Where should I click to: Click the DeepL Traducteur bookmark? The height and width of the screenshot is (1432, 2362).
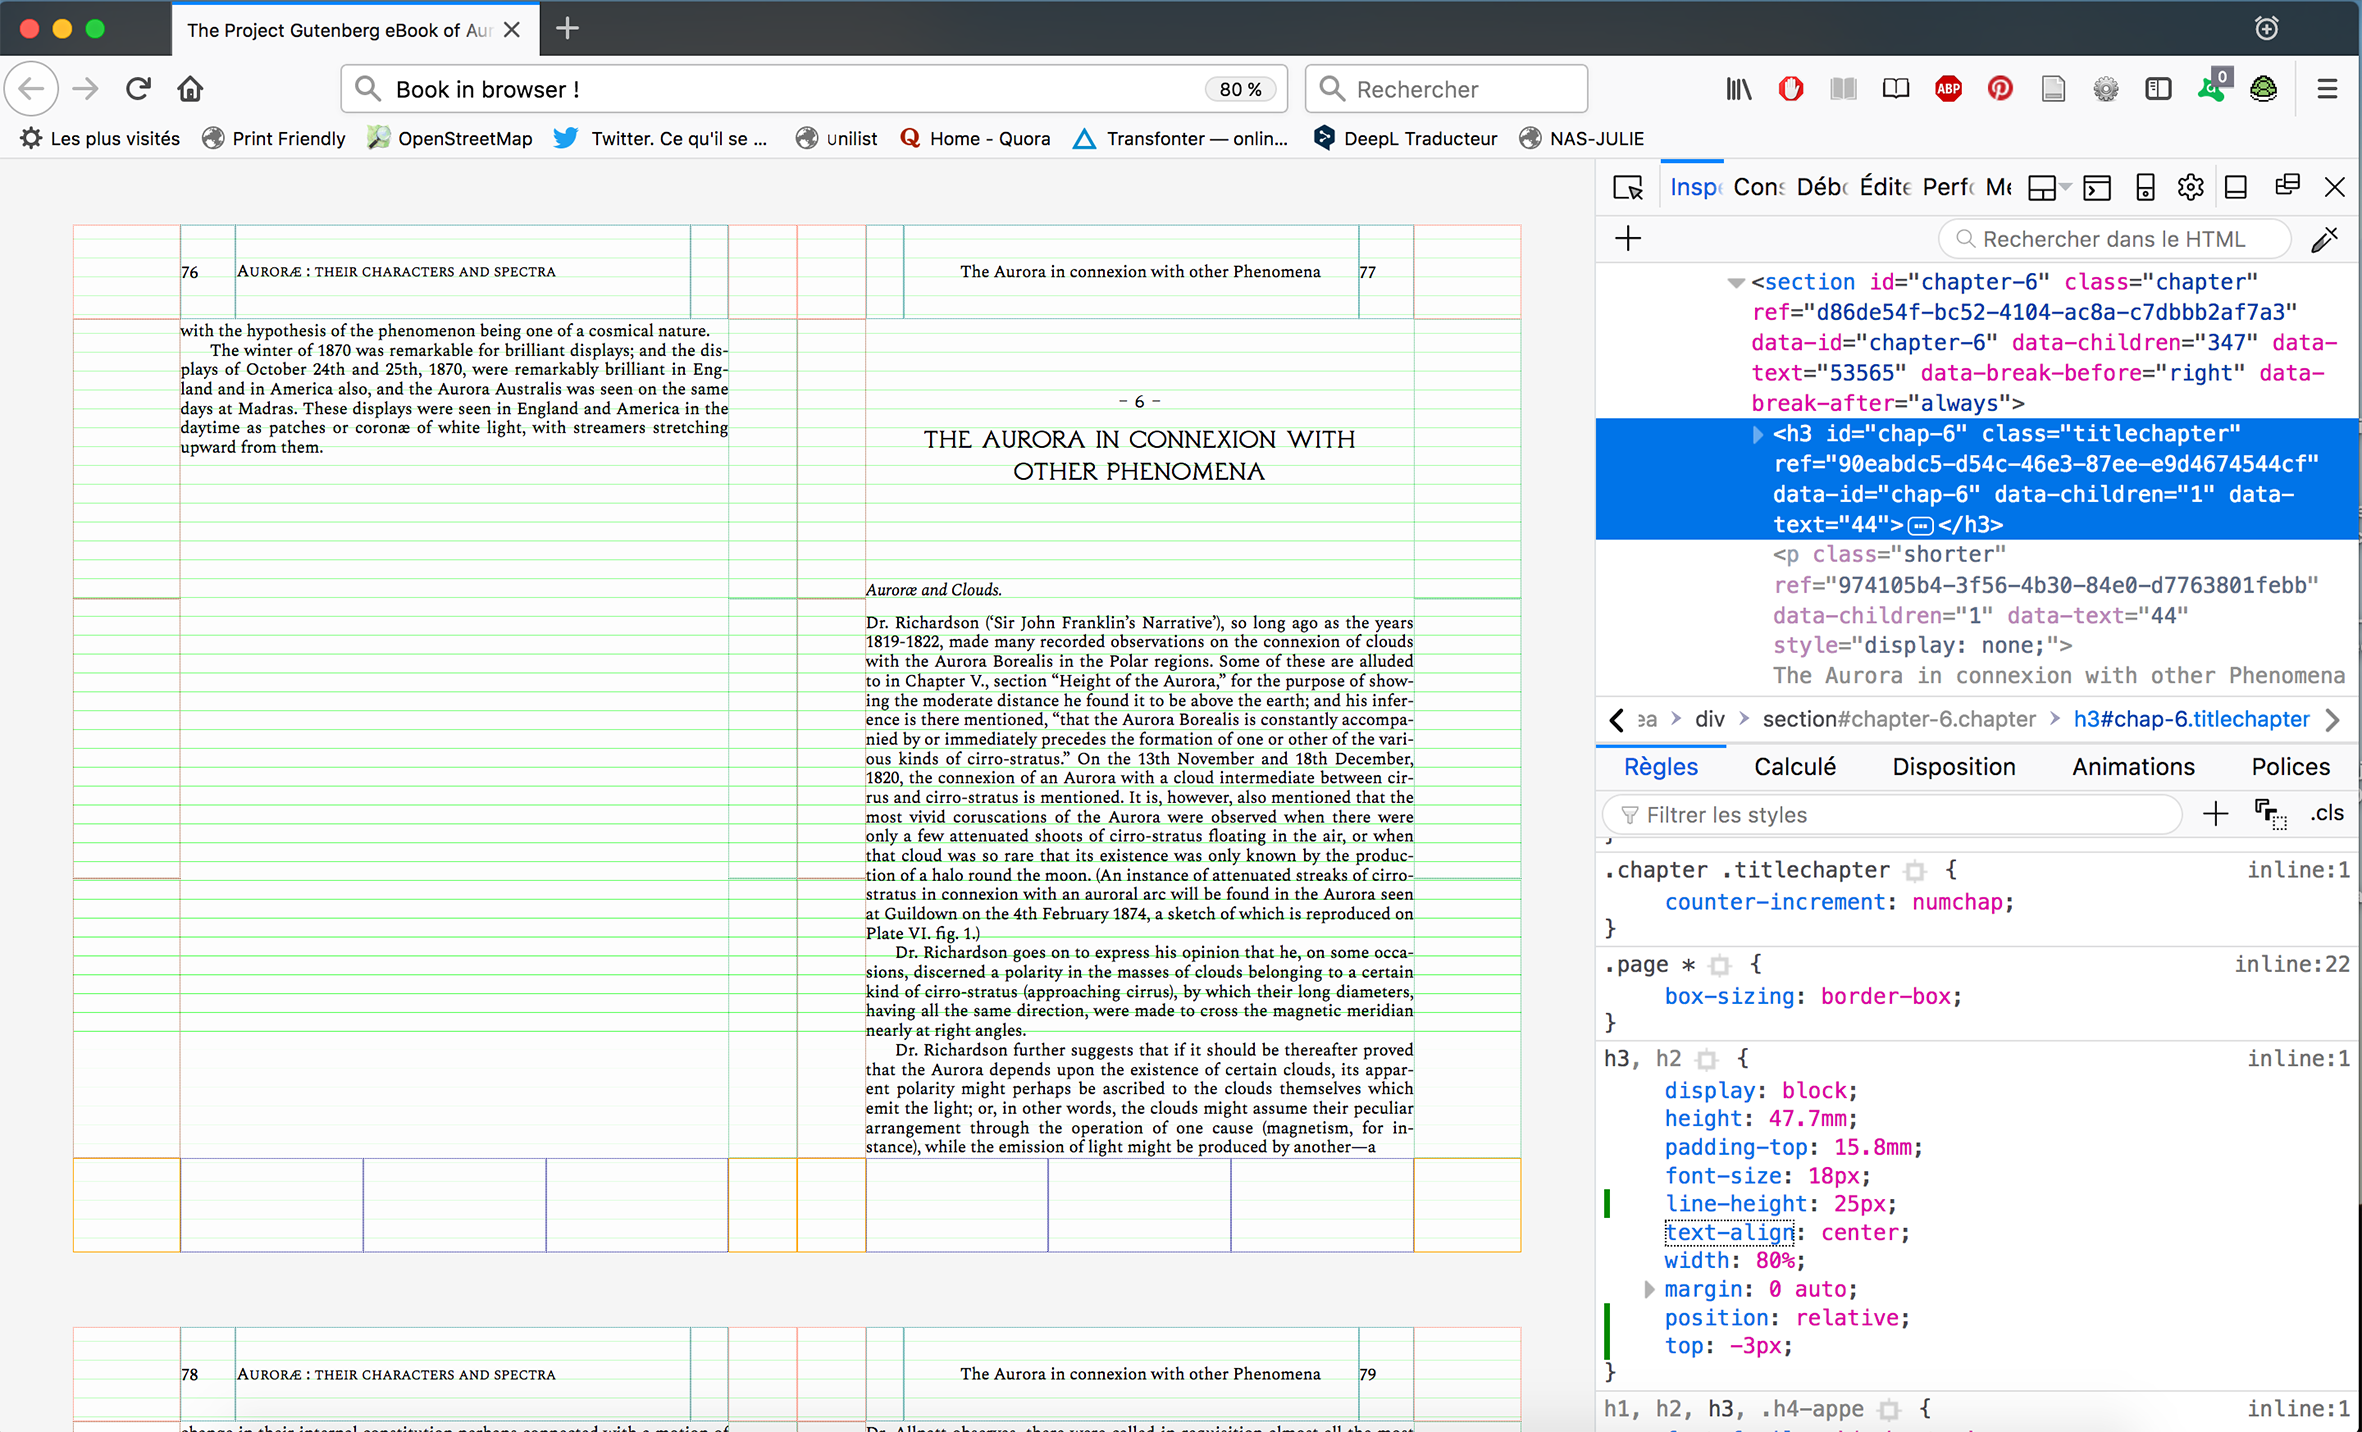pyautogui.click(x=1405, y=139)
